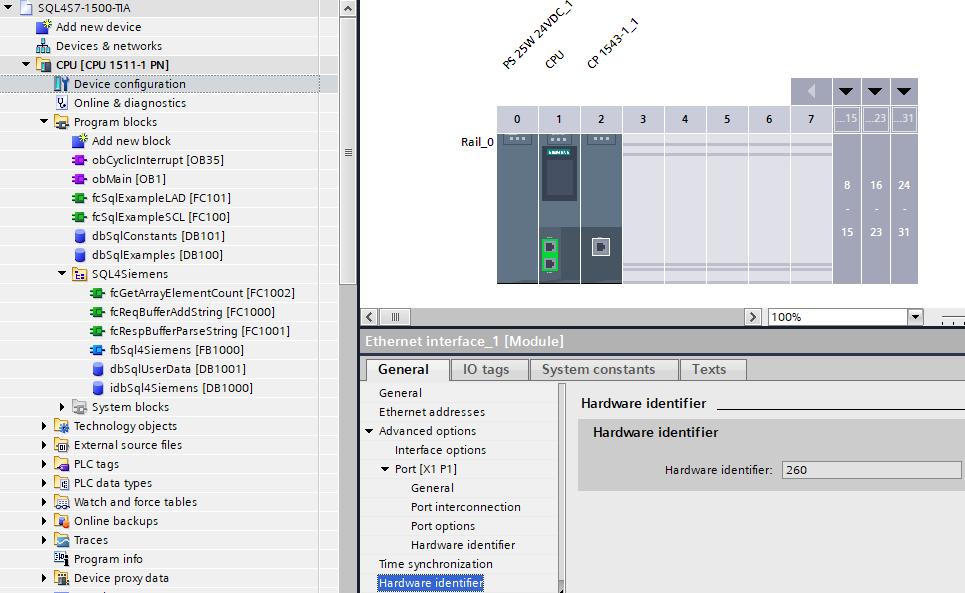The height and width of the screenshot is (593, 965).
Task: Click the CPU 1511-1 PN folder icon
Action: [x=44, y=65]
